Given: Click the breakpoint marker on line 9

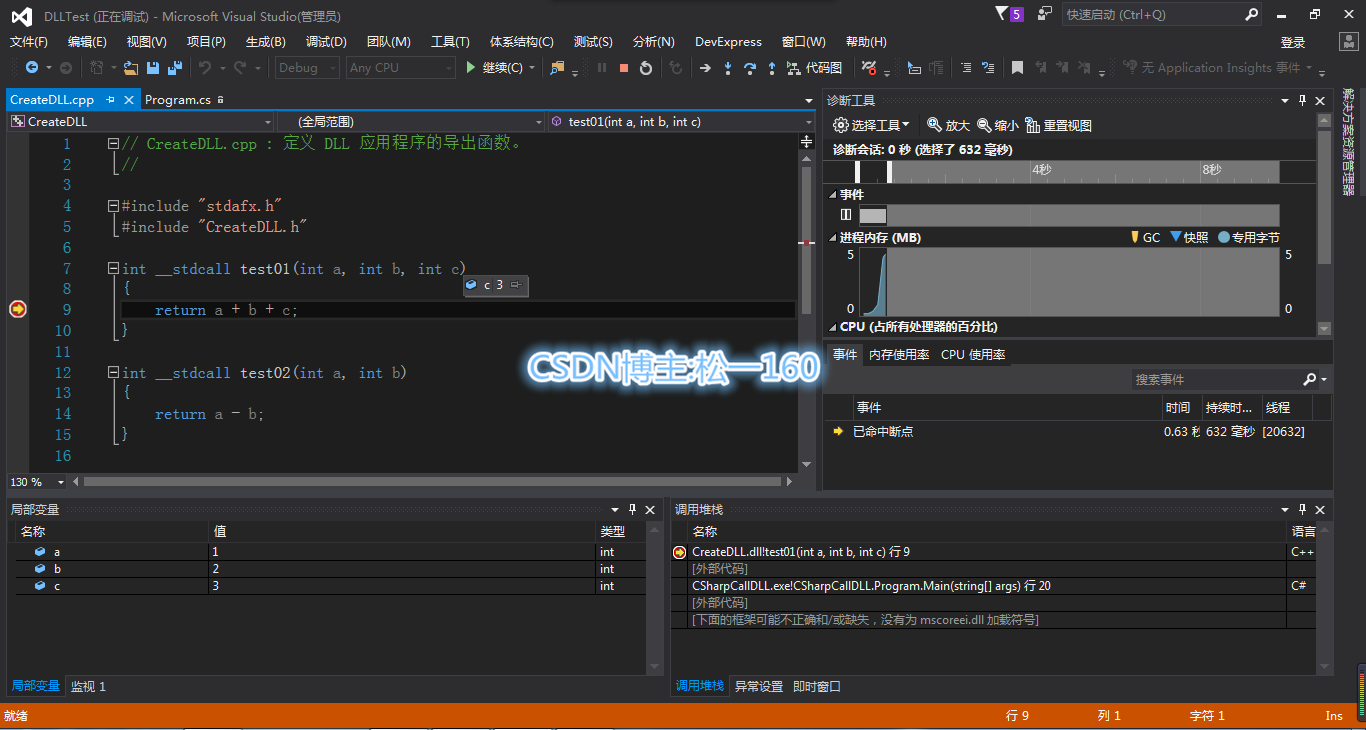Looking at the screenshot, I should (17, 310).
